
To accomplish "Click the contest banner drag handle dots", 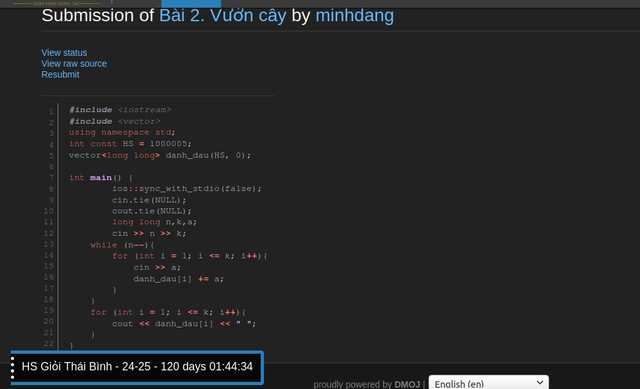I will click(13, 367).
